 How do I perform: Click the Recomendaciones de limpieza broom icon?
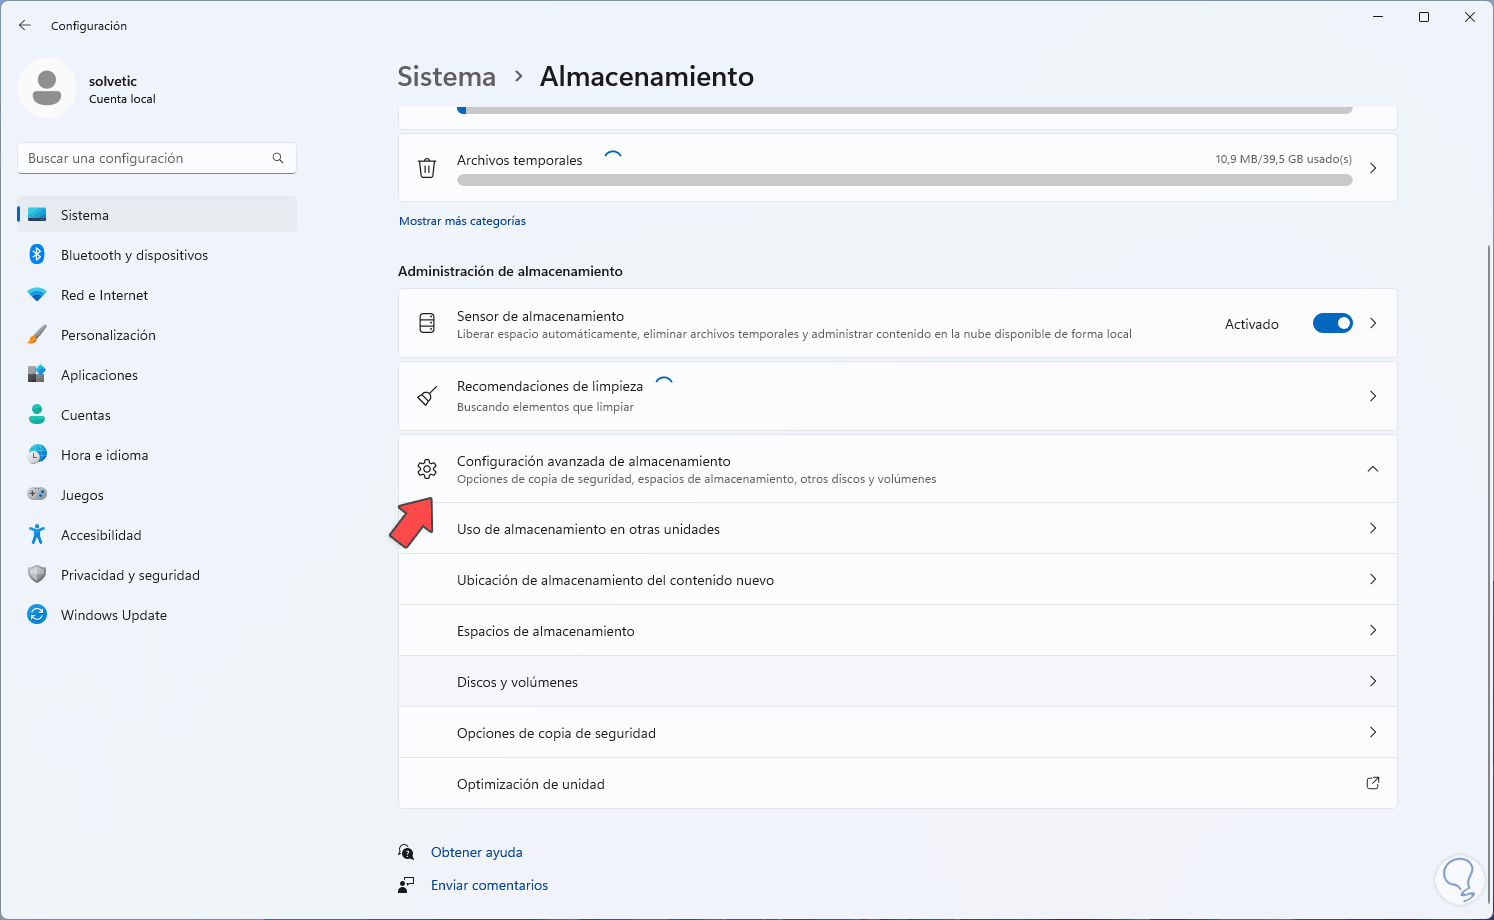click(427, 397)
